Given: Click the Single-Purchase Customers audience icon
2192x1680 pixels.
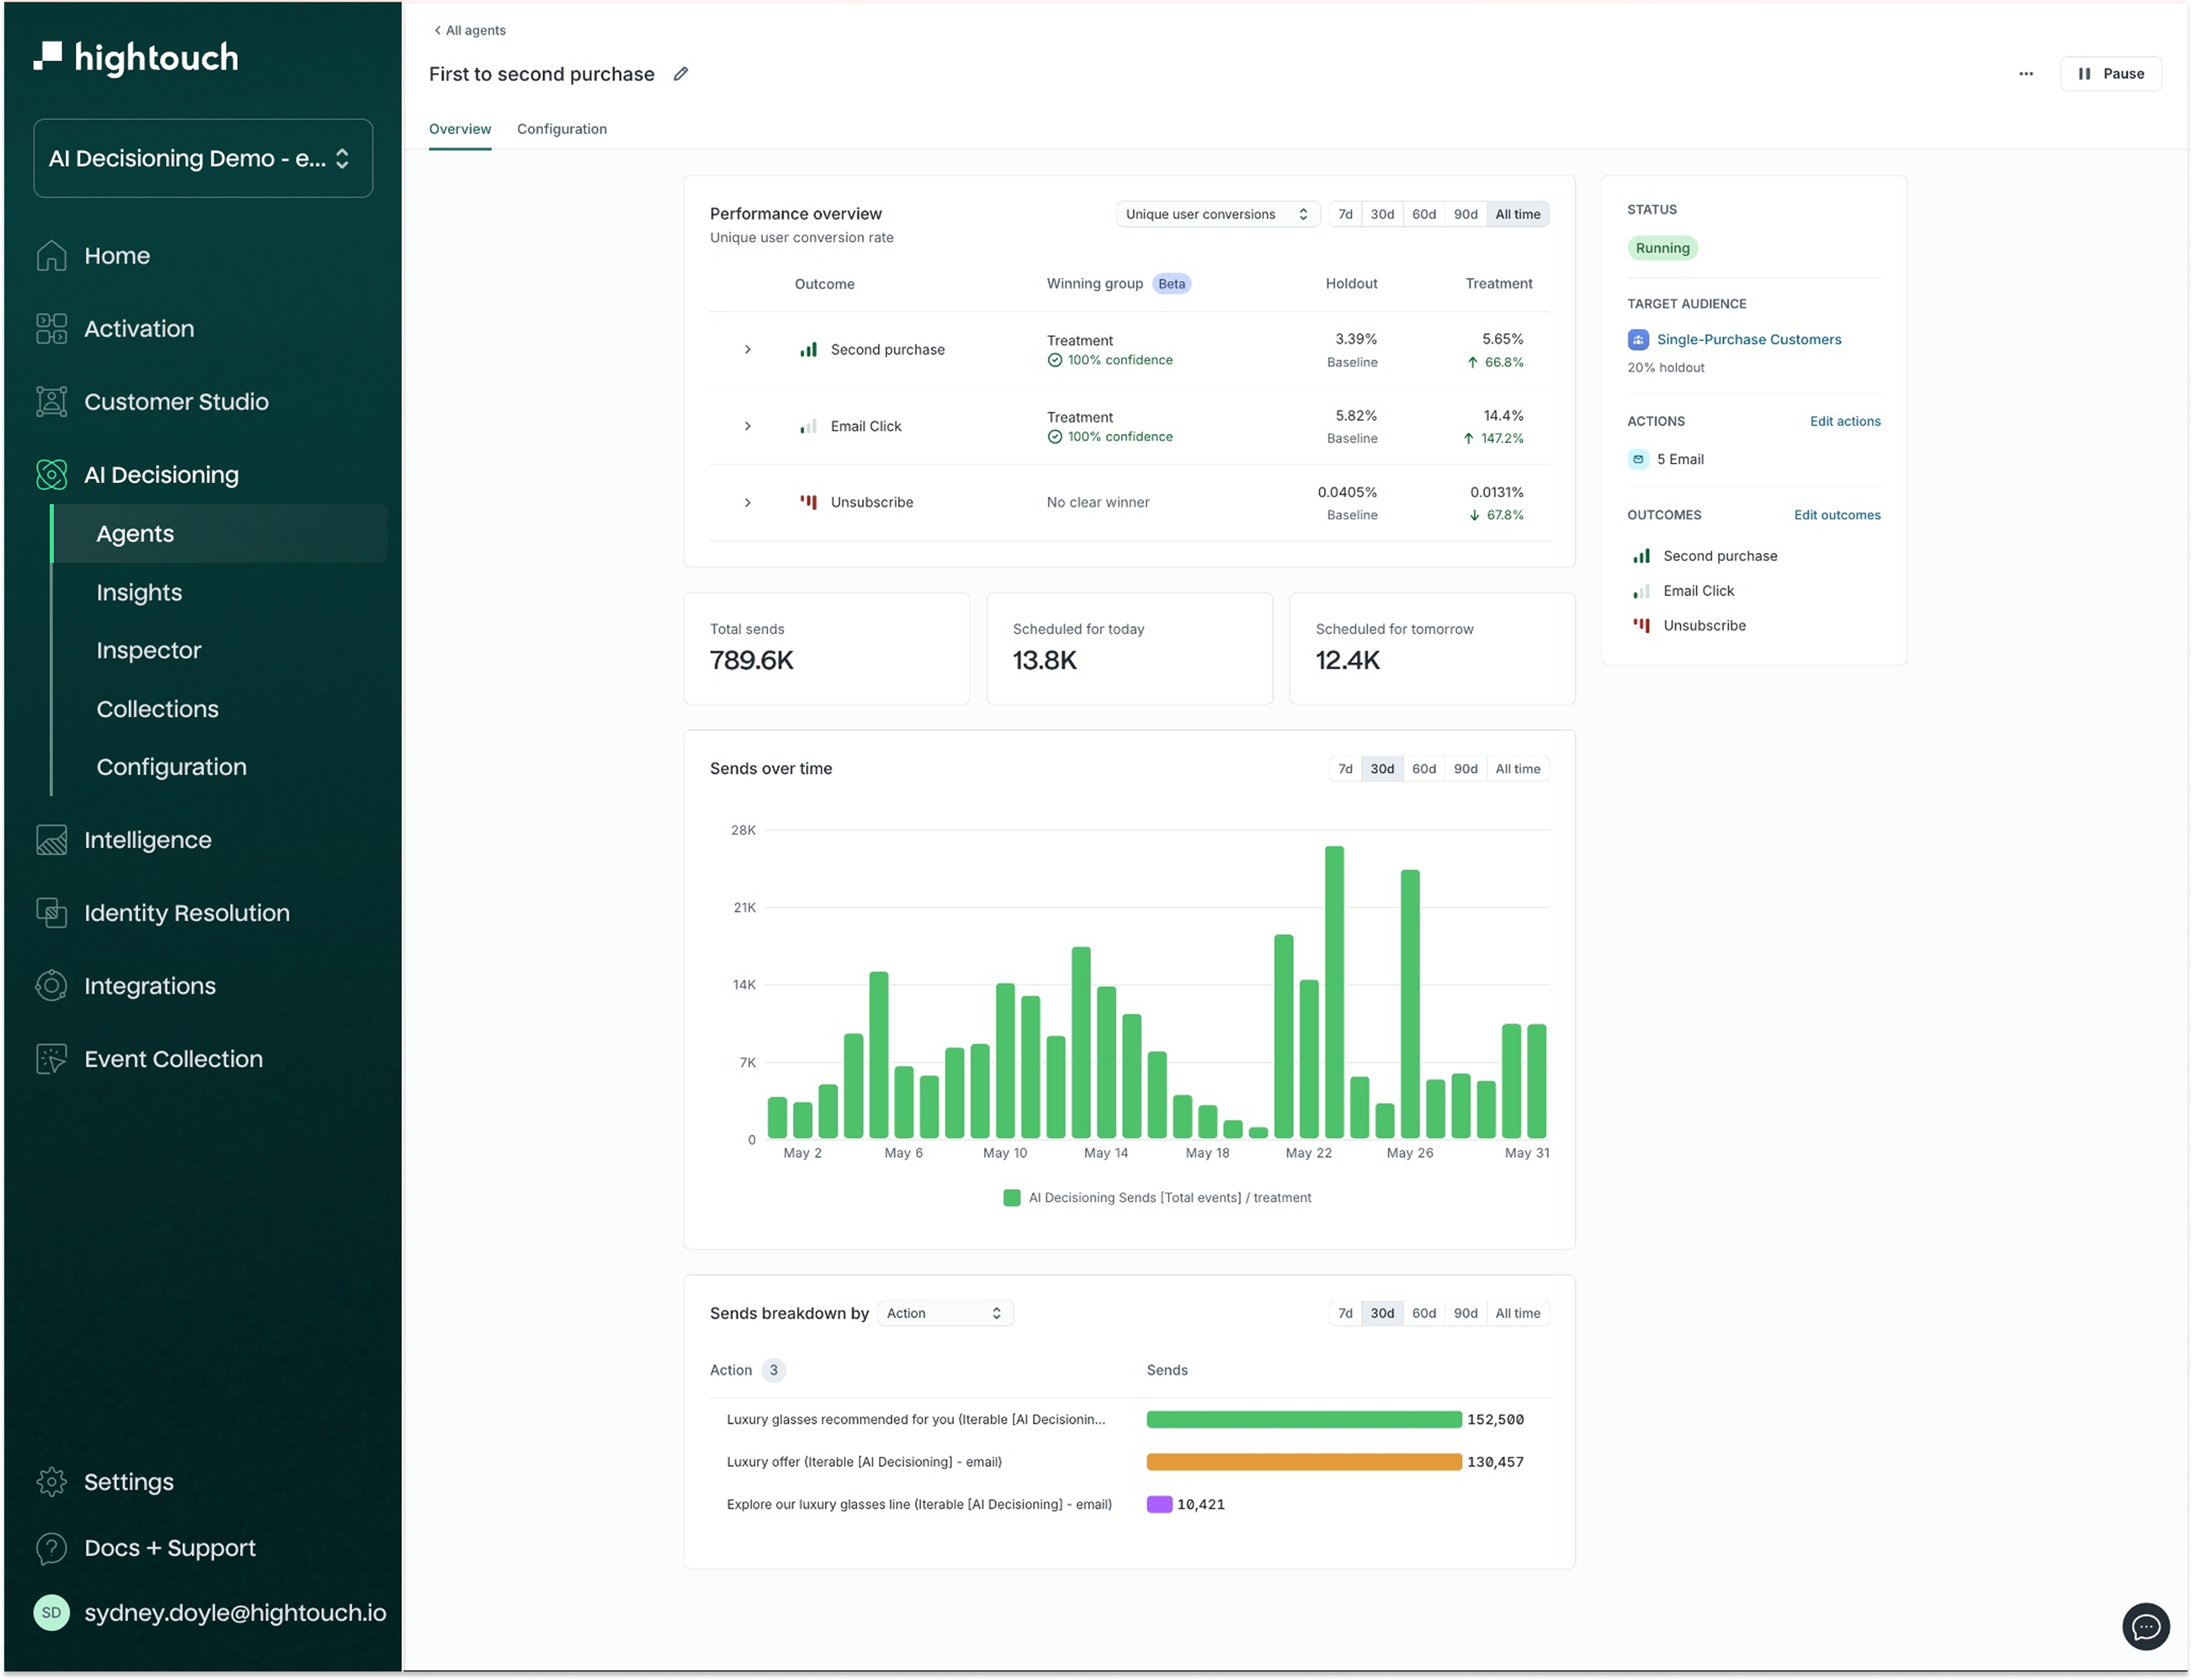Looking at the screenshot, I should pos(1638,340).
